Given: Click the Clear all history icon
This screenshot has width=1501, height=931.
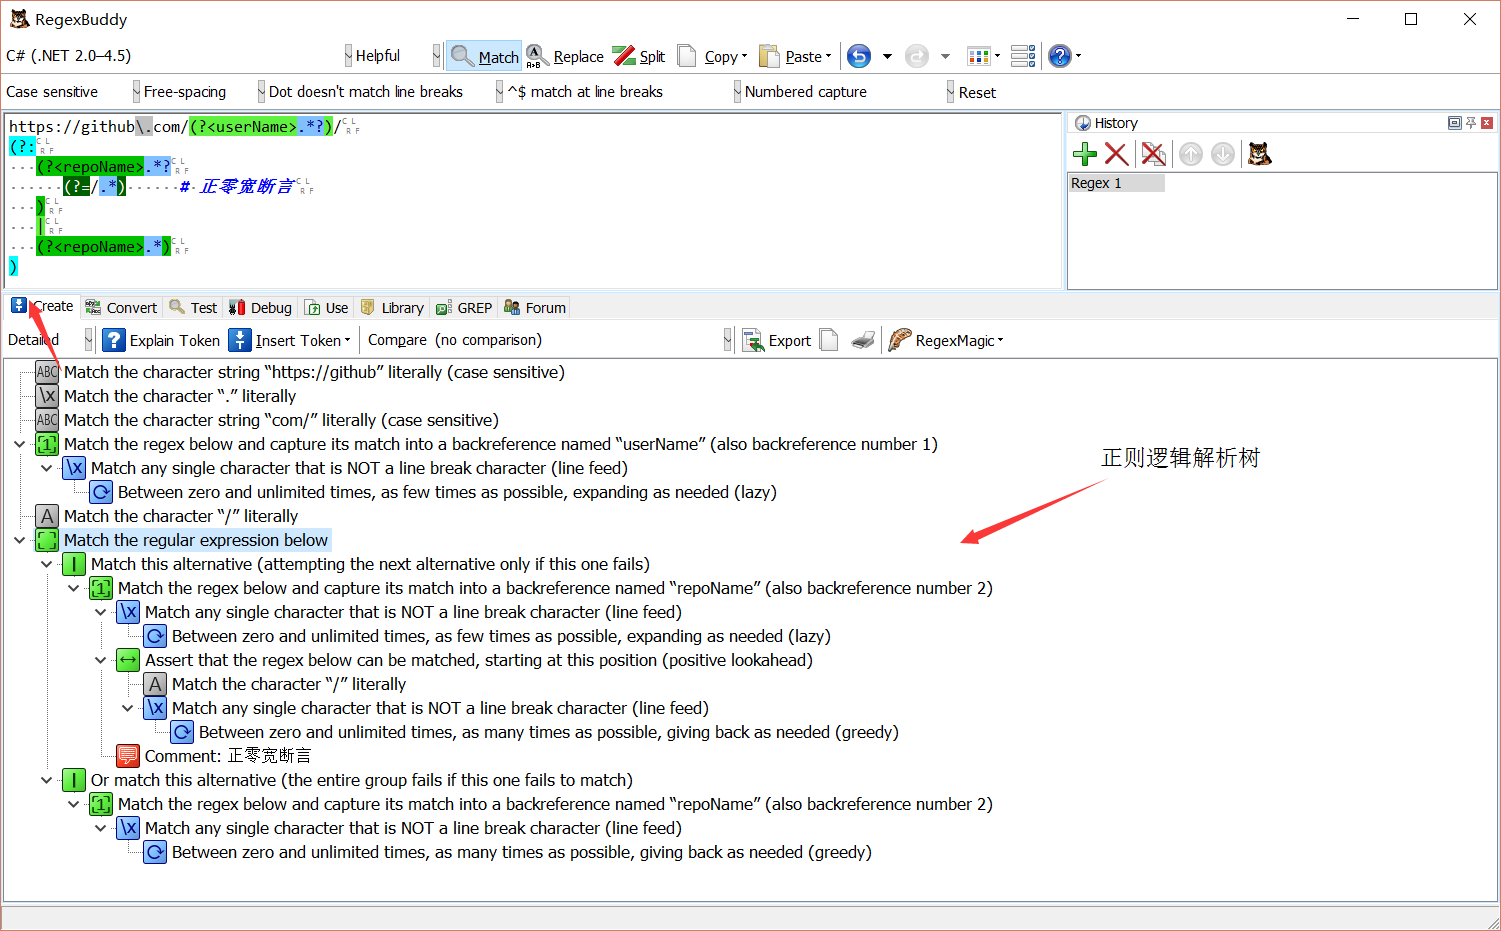Looking at the screenshot, I should [x=1154, y=154].
